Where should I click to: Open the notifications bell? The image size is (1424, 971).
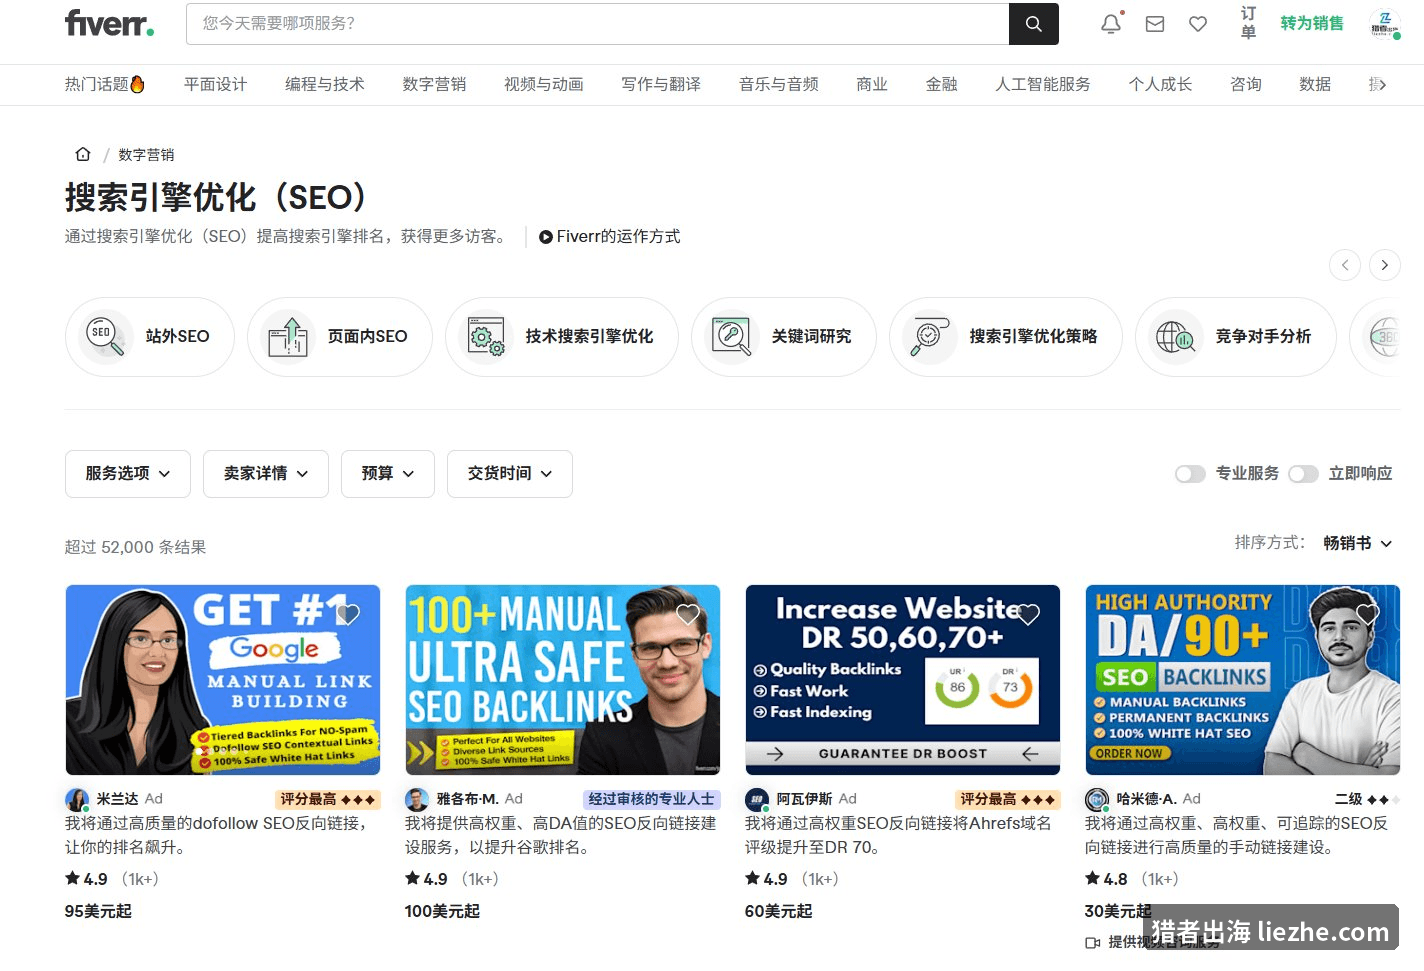coord(1111,24)
